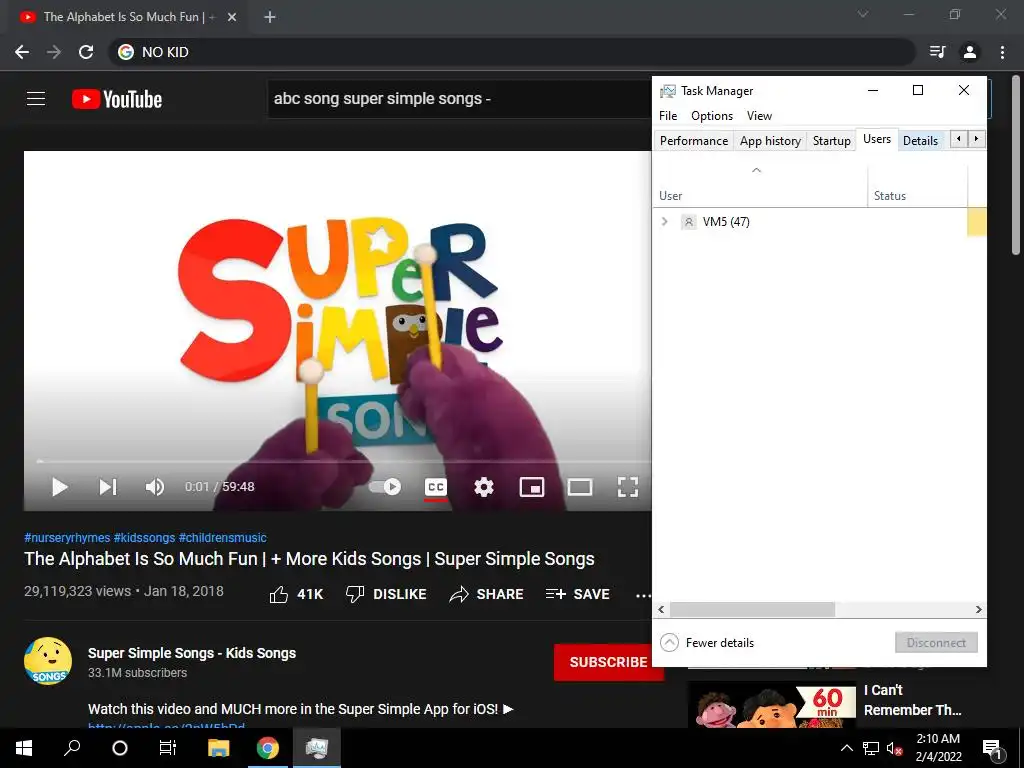Open the more actions ellipsis
This screenshot has height=768, width=1024.
pos(643,595)
